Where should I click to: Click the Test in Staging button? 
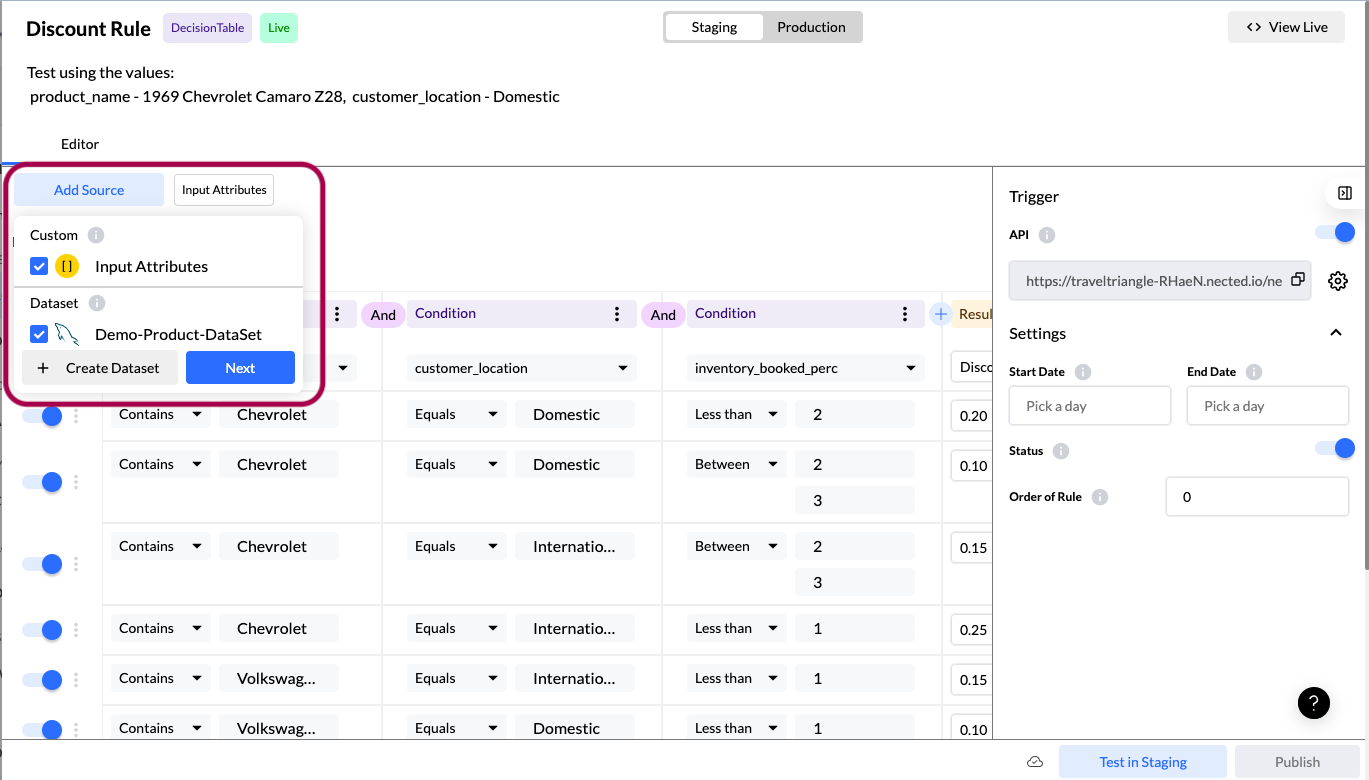tap(1142, 762)
